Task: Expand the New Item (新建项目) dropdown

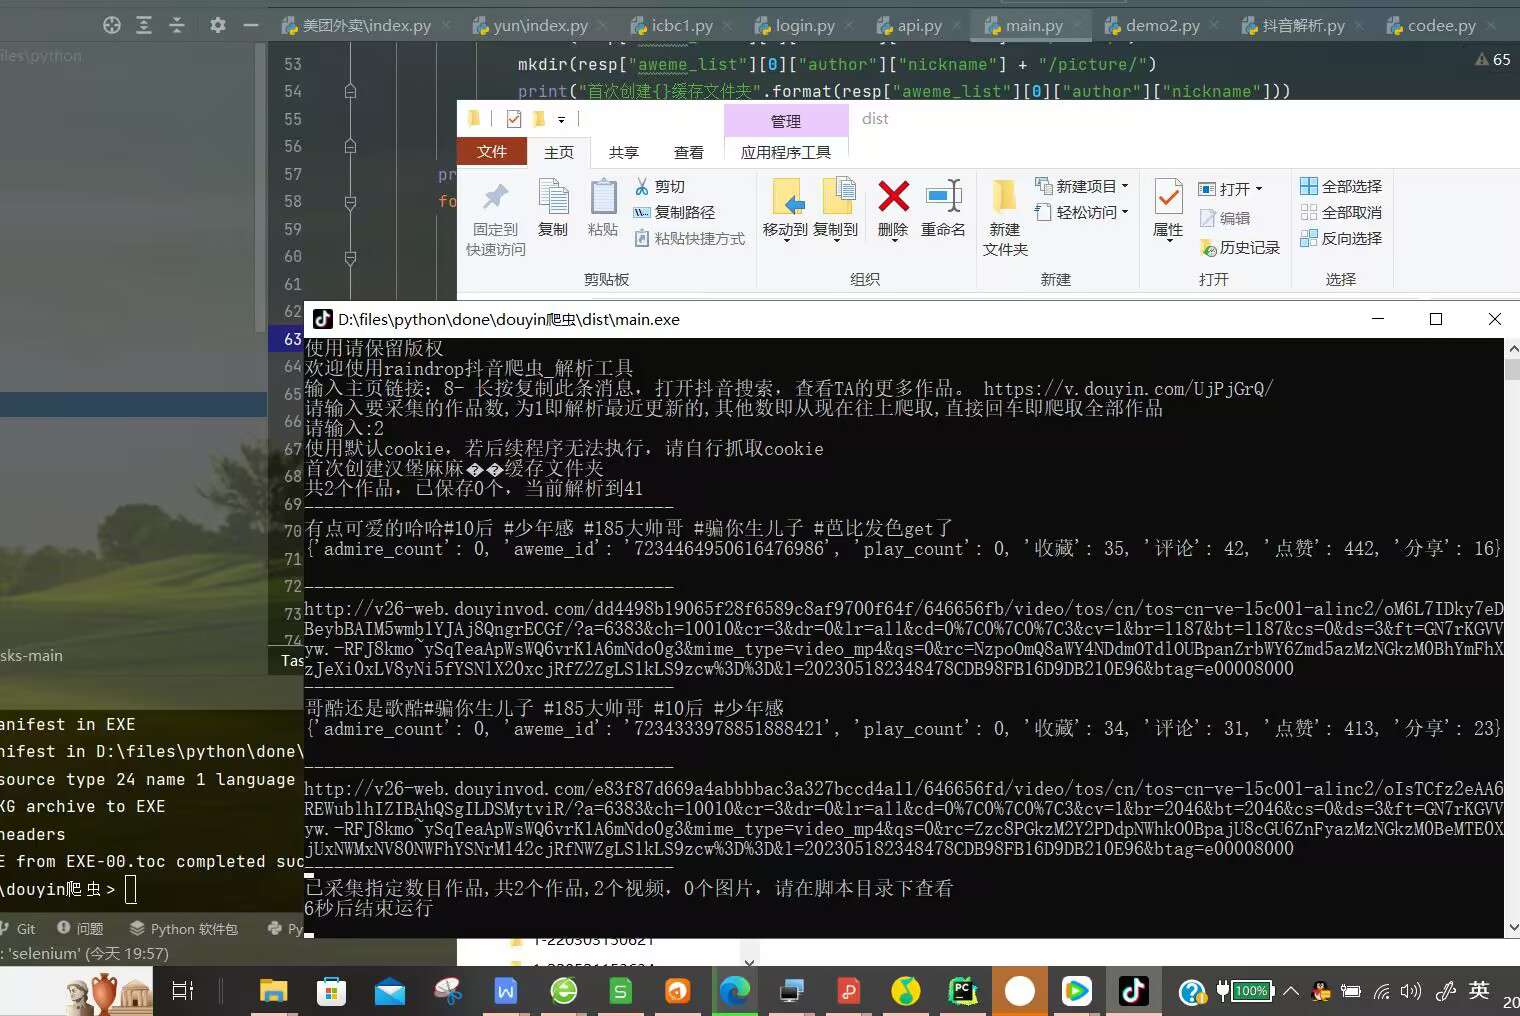Action: [x=1125, y=186]
